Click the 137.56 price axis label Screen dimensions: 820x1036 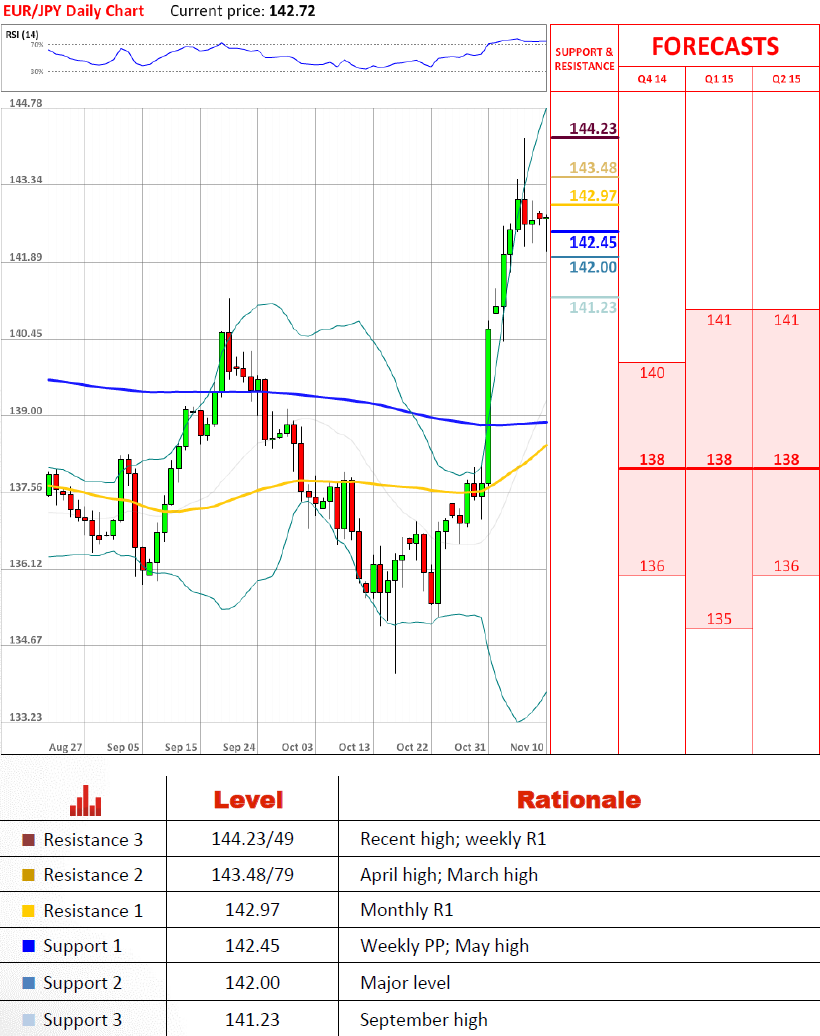(x=26, y=487)
